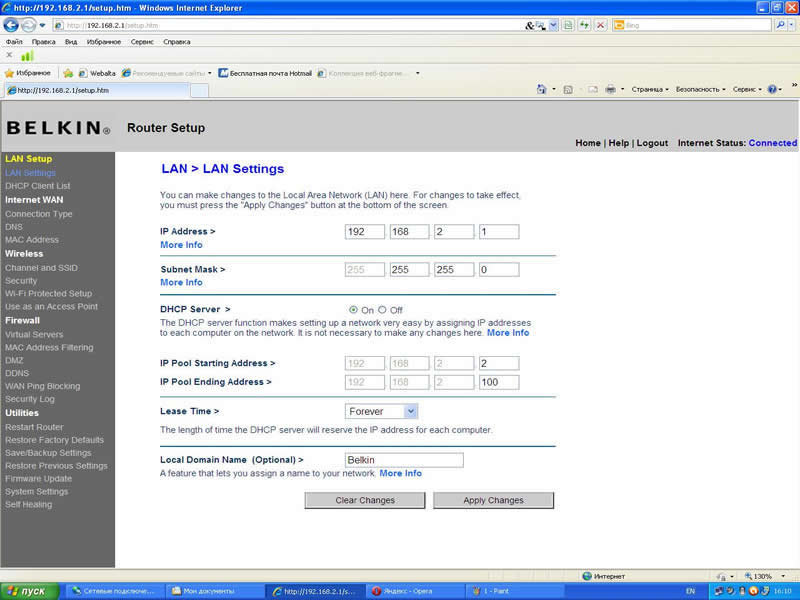
Task: Expand the address bar dropdown arrow
Action: click(554, 24)
